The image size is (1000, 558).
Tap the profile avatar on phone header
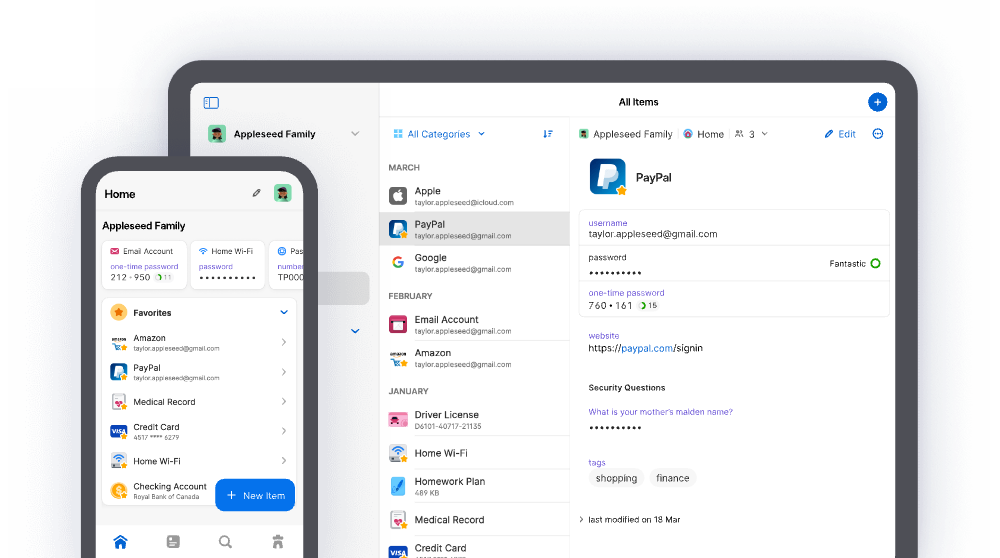283,193
